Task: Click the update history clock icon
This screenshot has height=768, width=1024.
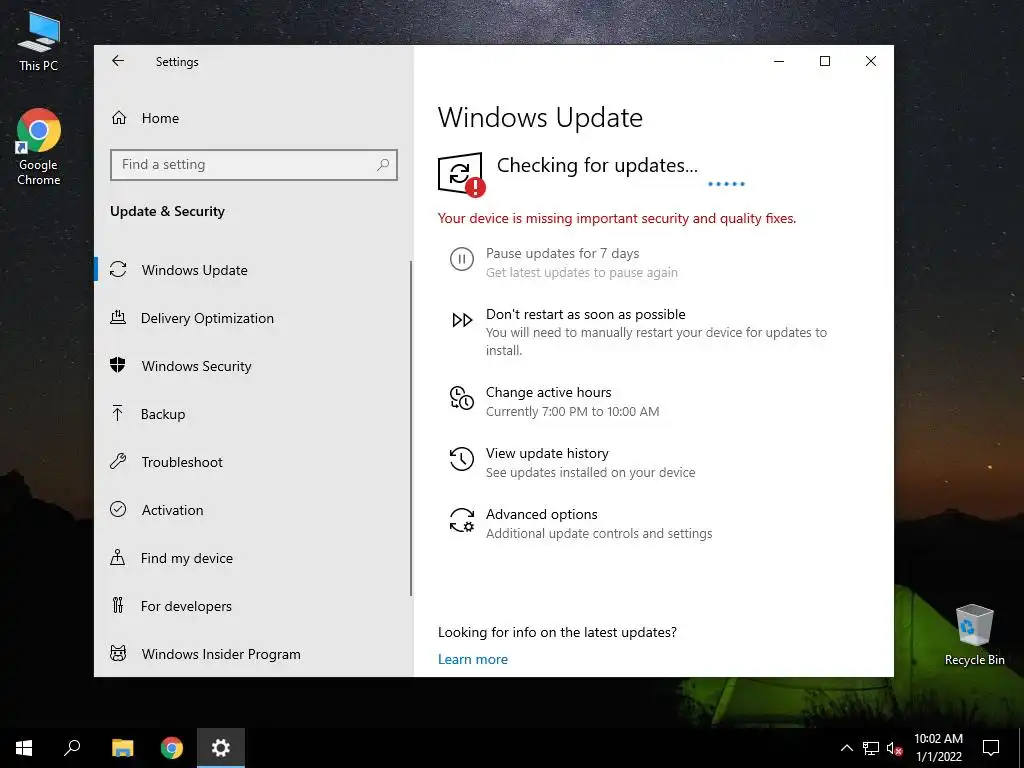Action: pos(461,458)
